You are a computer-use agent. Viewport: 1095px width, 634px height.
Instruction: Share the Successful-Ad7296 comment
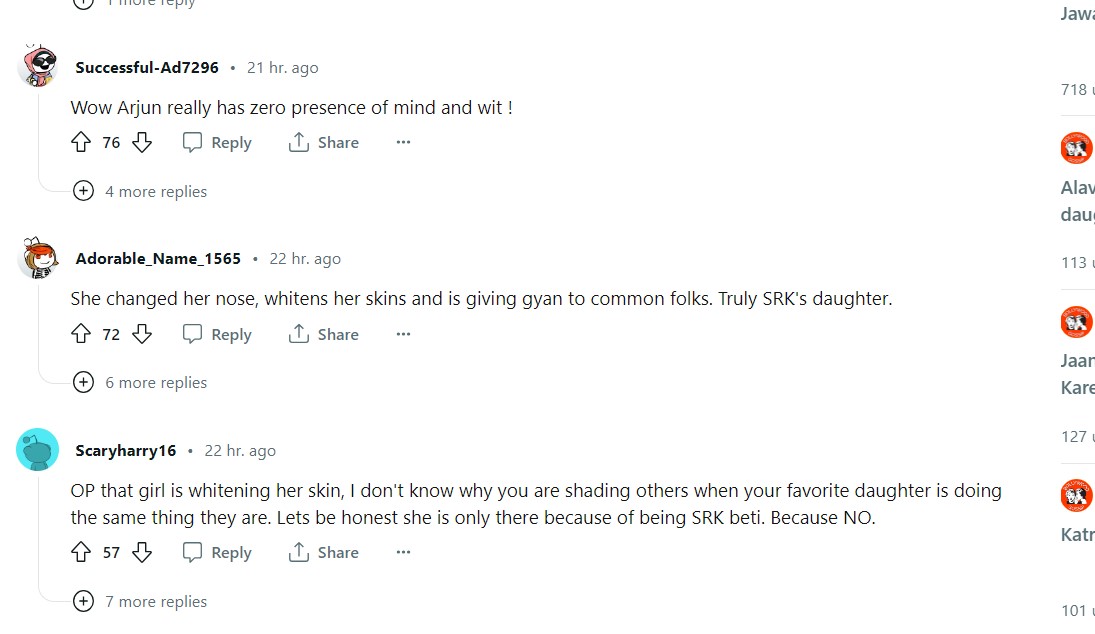[323, 143]
